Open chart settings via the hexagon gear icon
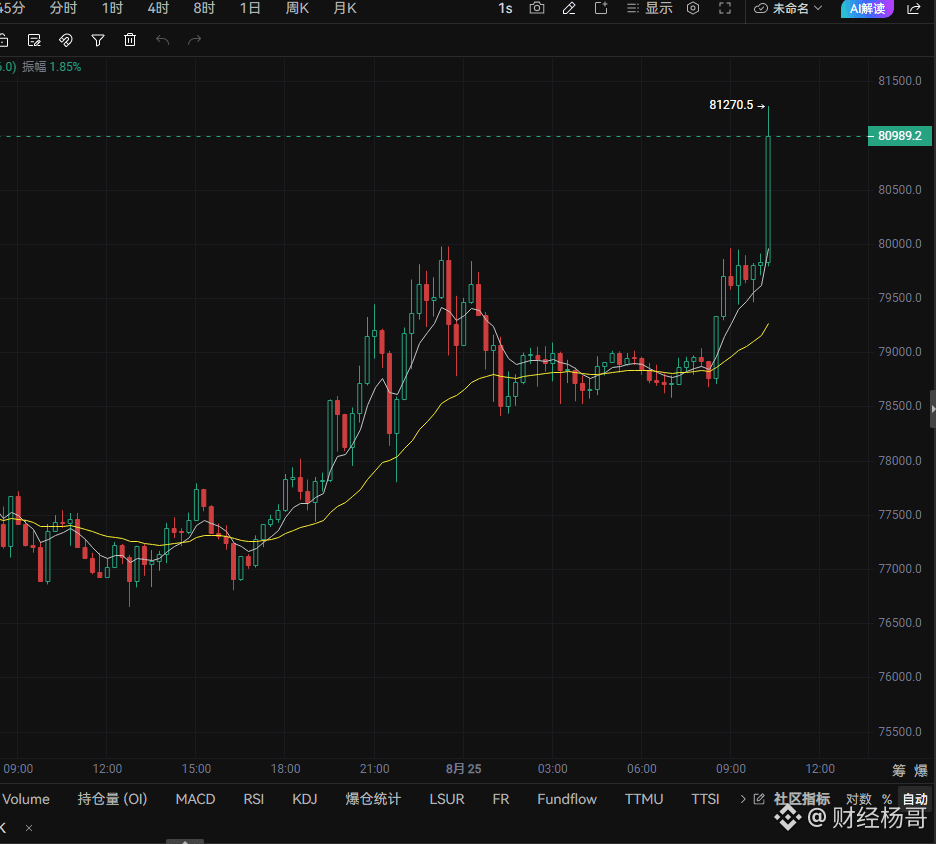The width and height of the screenshot is (936, 844). pyautogui.click(x=693, y=8)
